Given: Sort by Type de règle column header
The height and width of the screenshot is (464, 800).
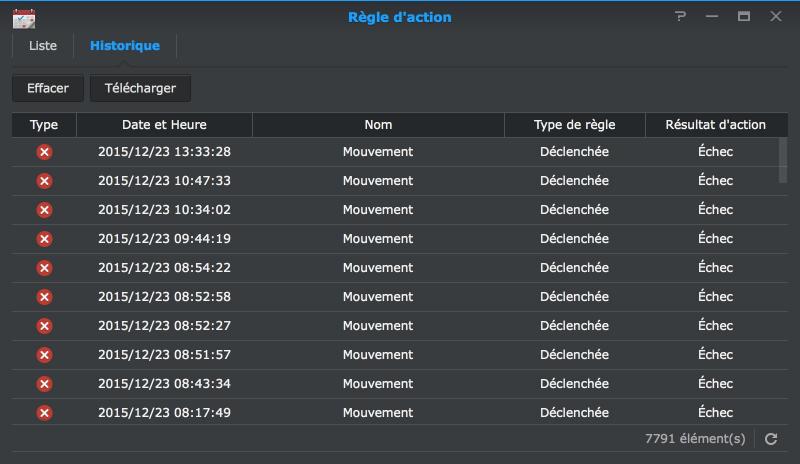Looking at the screenshot, I should [574, 125].
